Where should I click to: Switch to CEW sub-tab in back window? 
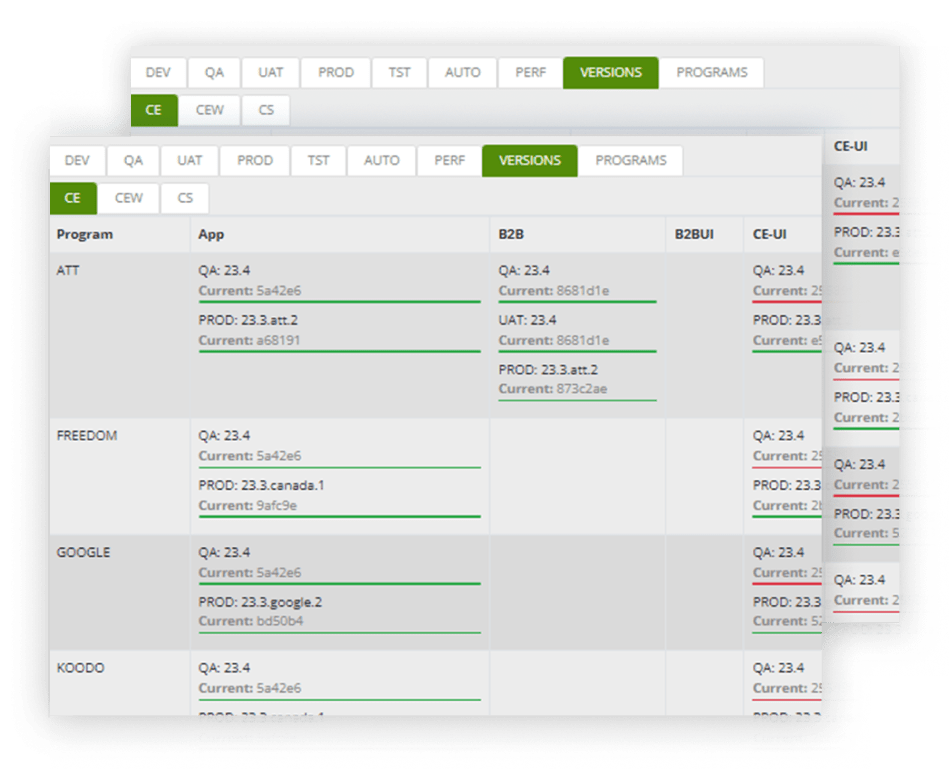[210, 110]
